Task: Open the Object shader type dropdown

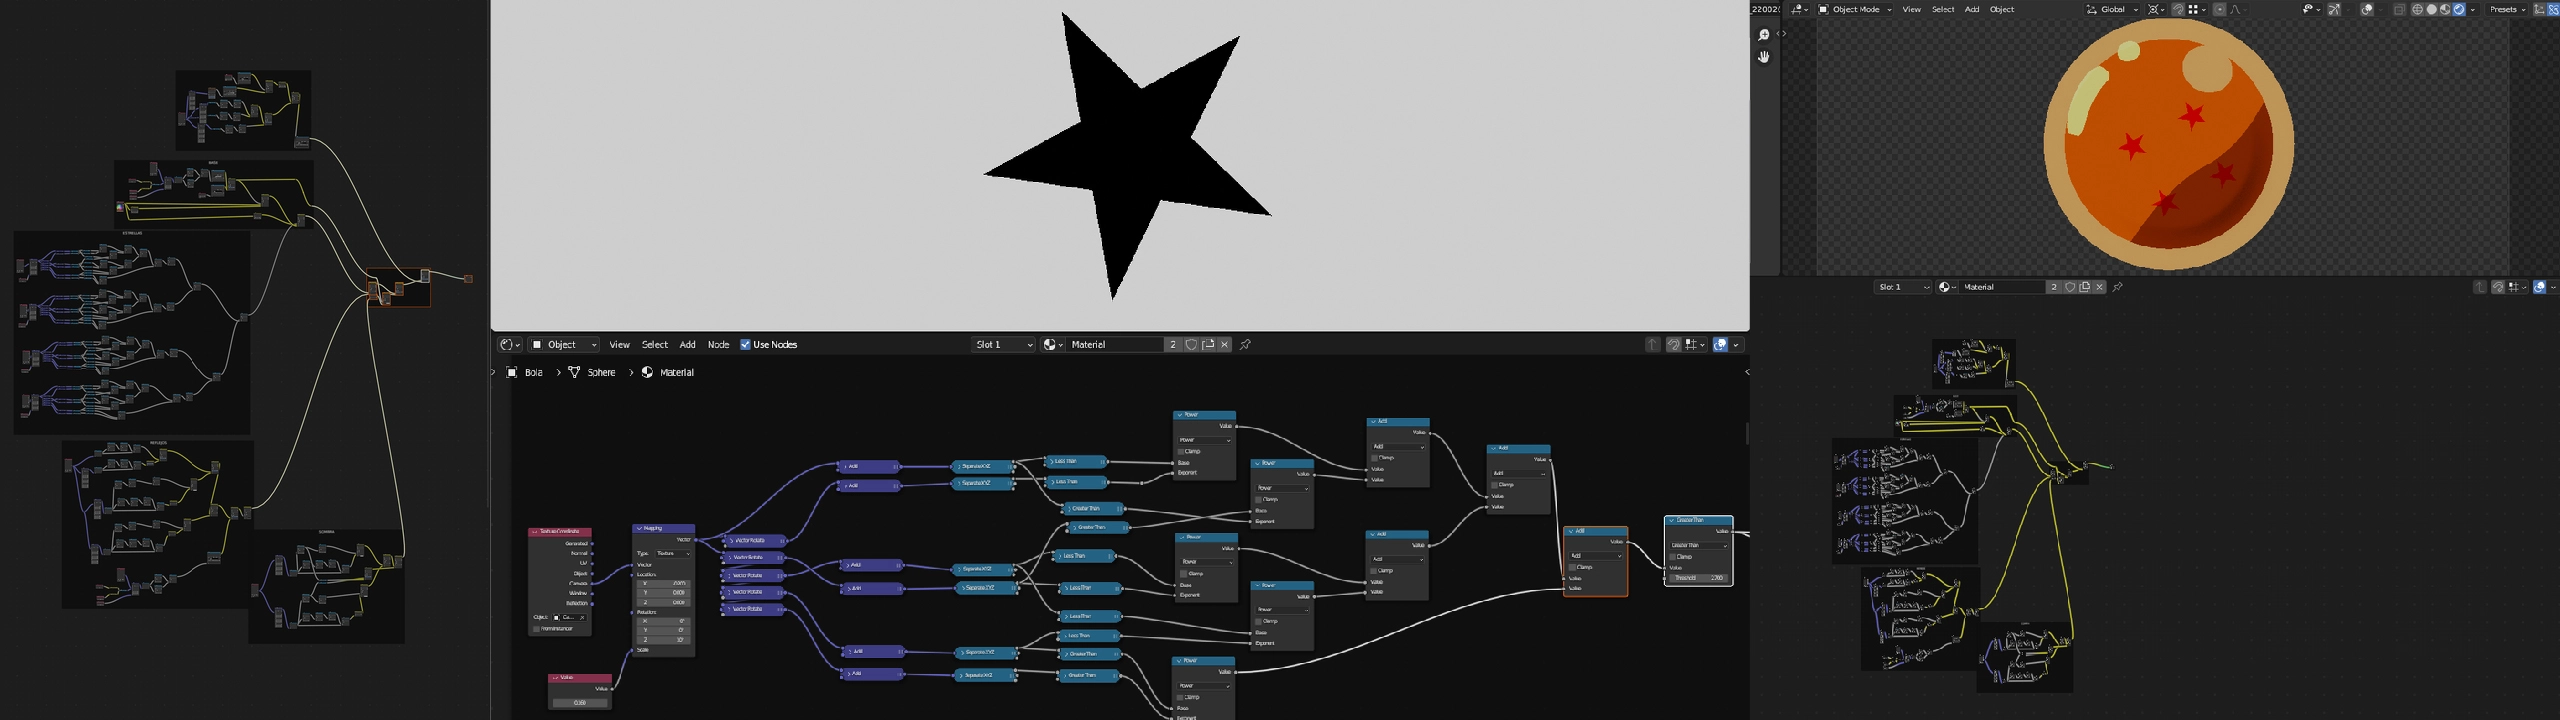Action: [564, 345]
